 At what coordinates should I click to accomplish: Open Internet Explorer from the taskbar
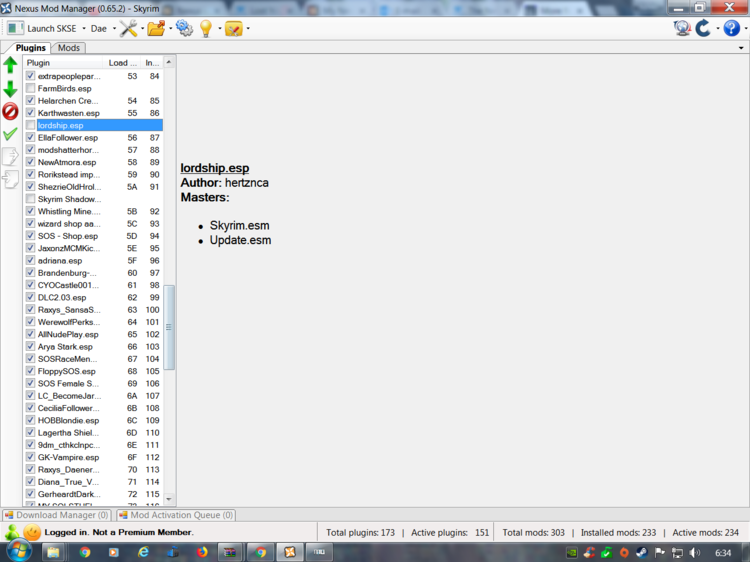coord(143,552)
